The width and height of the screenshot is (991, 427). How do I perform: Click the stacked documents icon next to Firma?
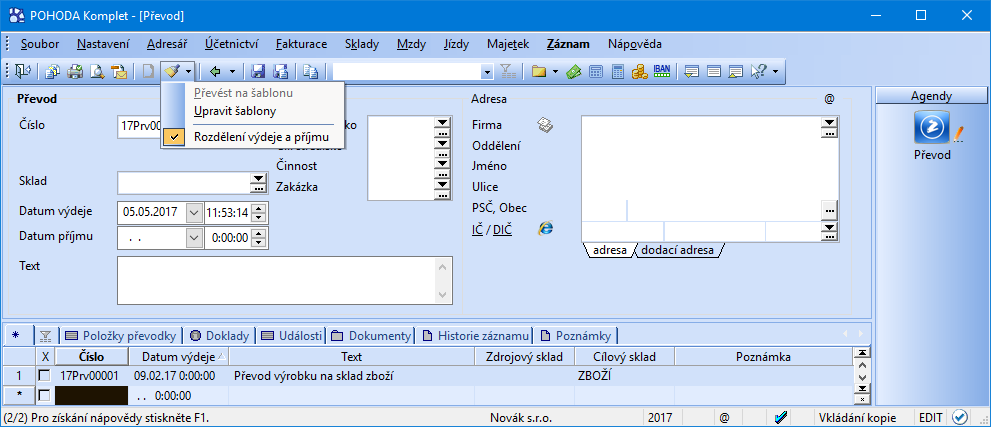(545, 125)
